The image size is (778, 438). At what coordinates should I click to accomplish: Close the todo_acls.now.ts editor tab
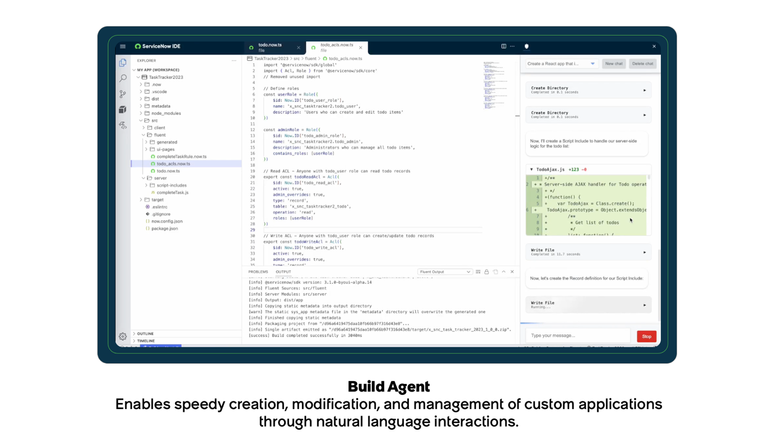click(x=361, y=48)
